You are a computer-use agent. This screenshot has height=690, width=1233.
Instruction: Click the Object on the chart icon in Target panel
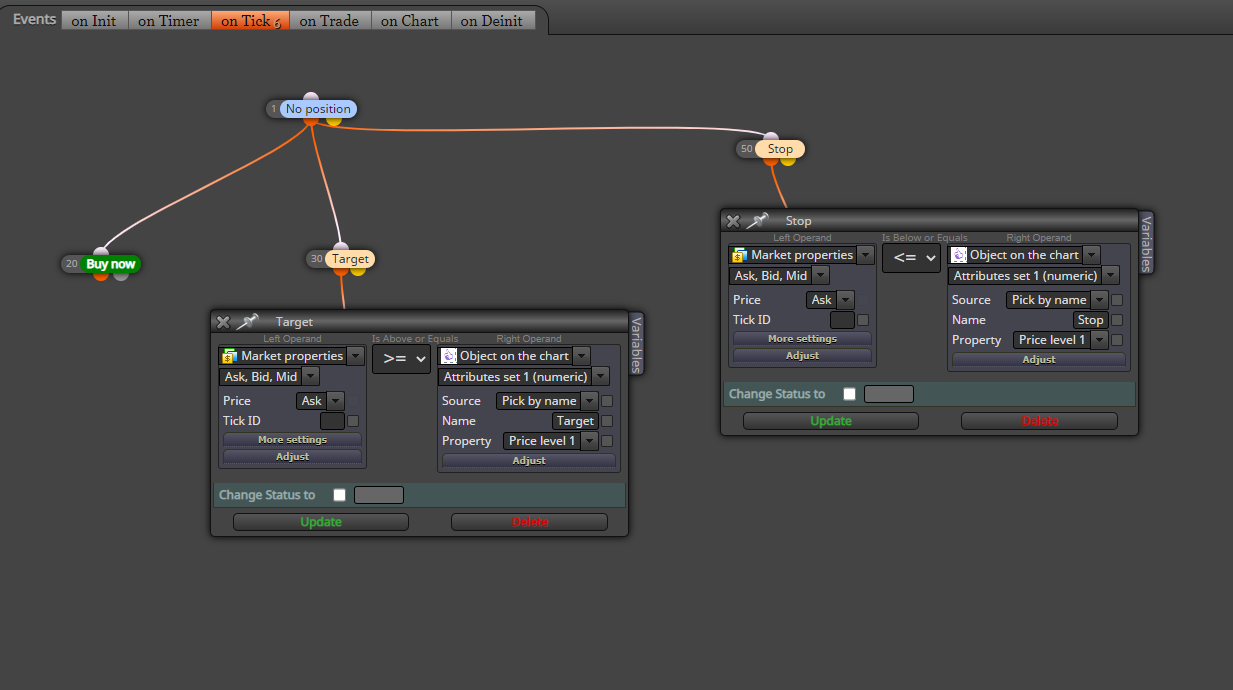click(x=449, y=356)
